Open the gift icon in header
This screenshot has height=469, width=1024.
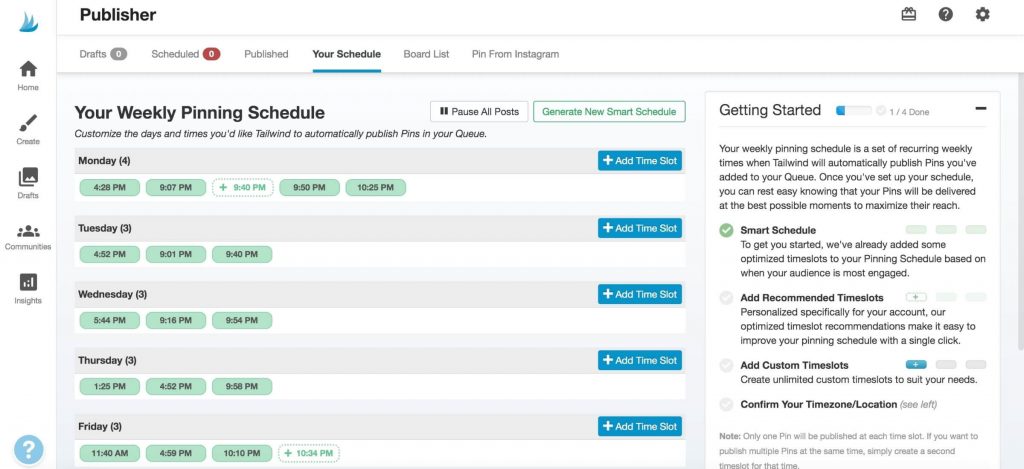[908, 14]
